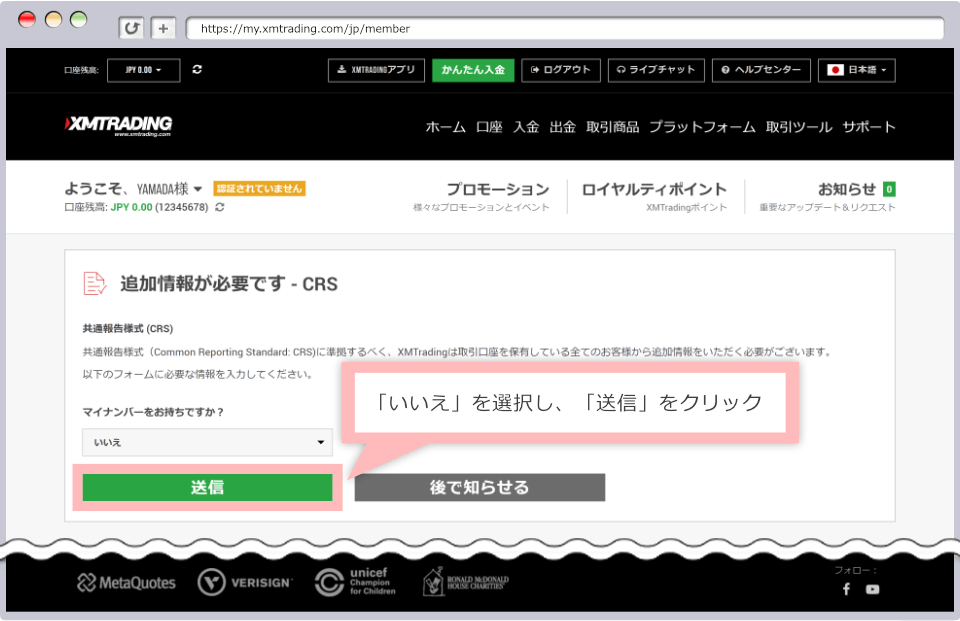
Task: Click the XMTRADINGアプリ download button
Action: coord(377,70)
